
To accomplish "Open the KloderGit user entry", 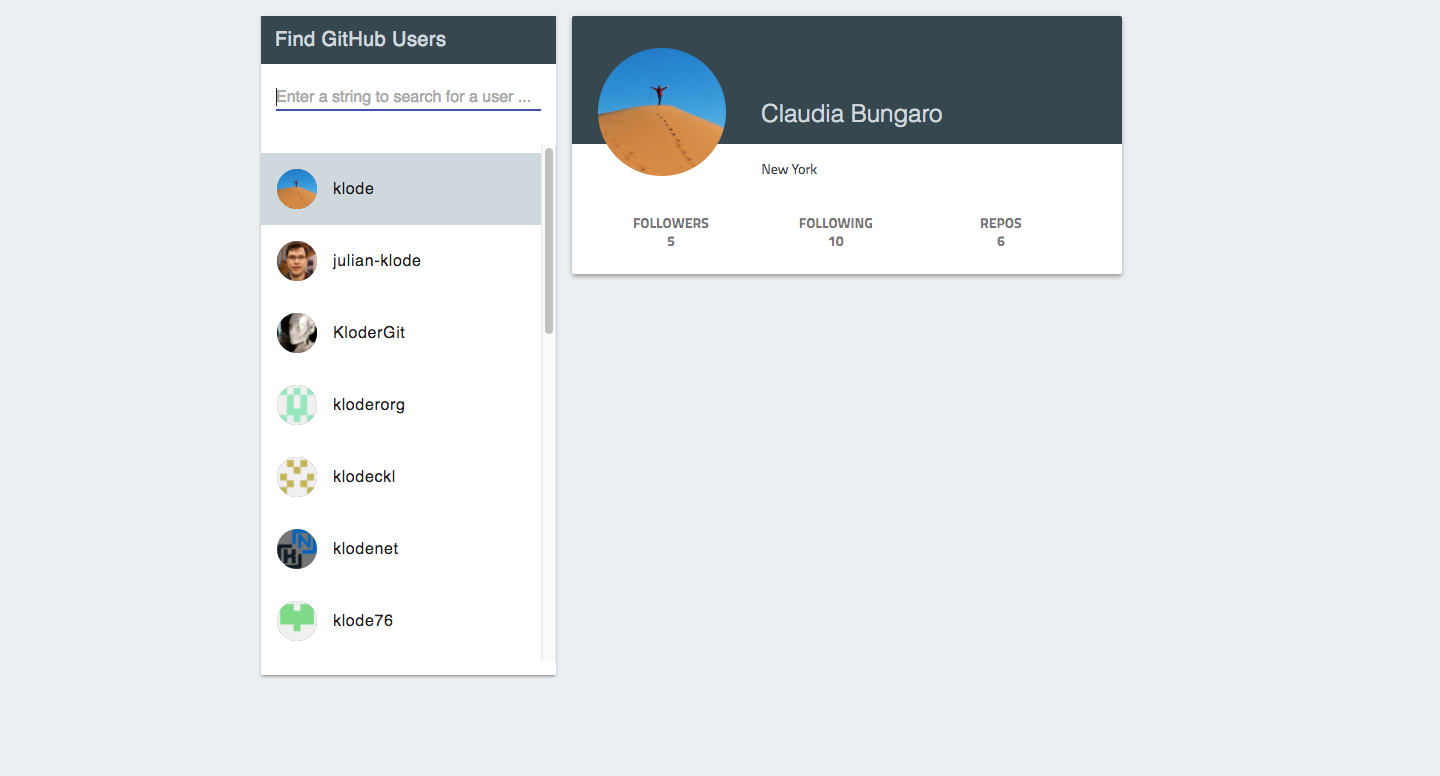I will point(369,333).
